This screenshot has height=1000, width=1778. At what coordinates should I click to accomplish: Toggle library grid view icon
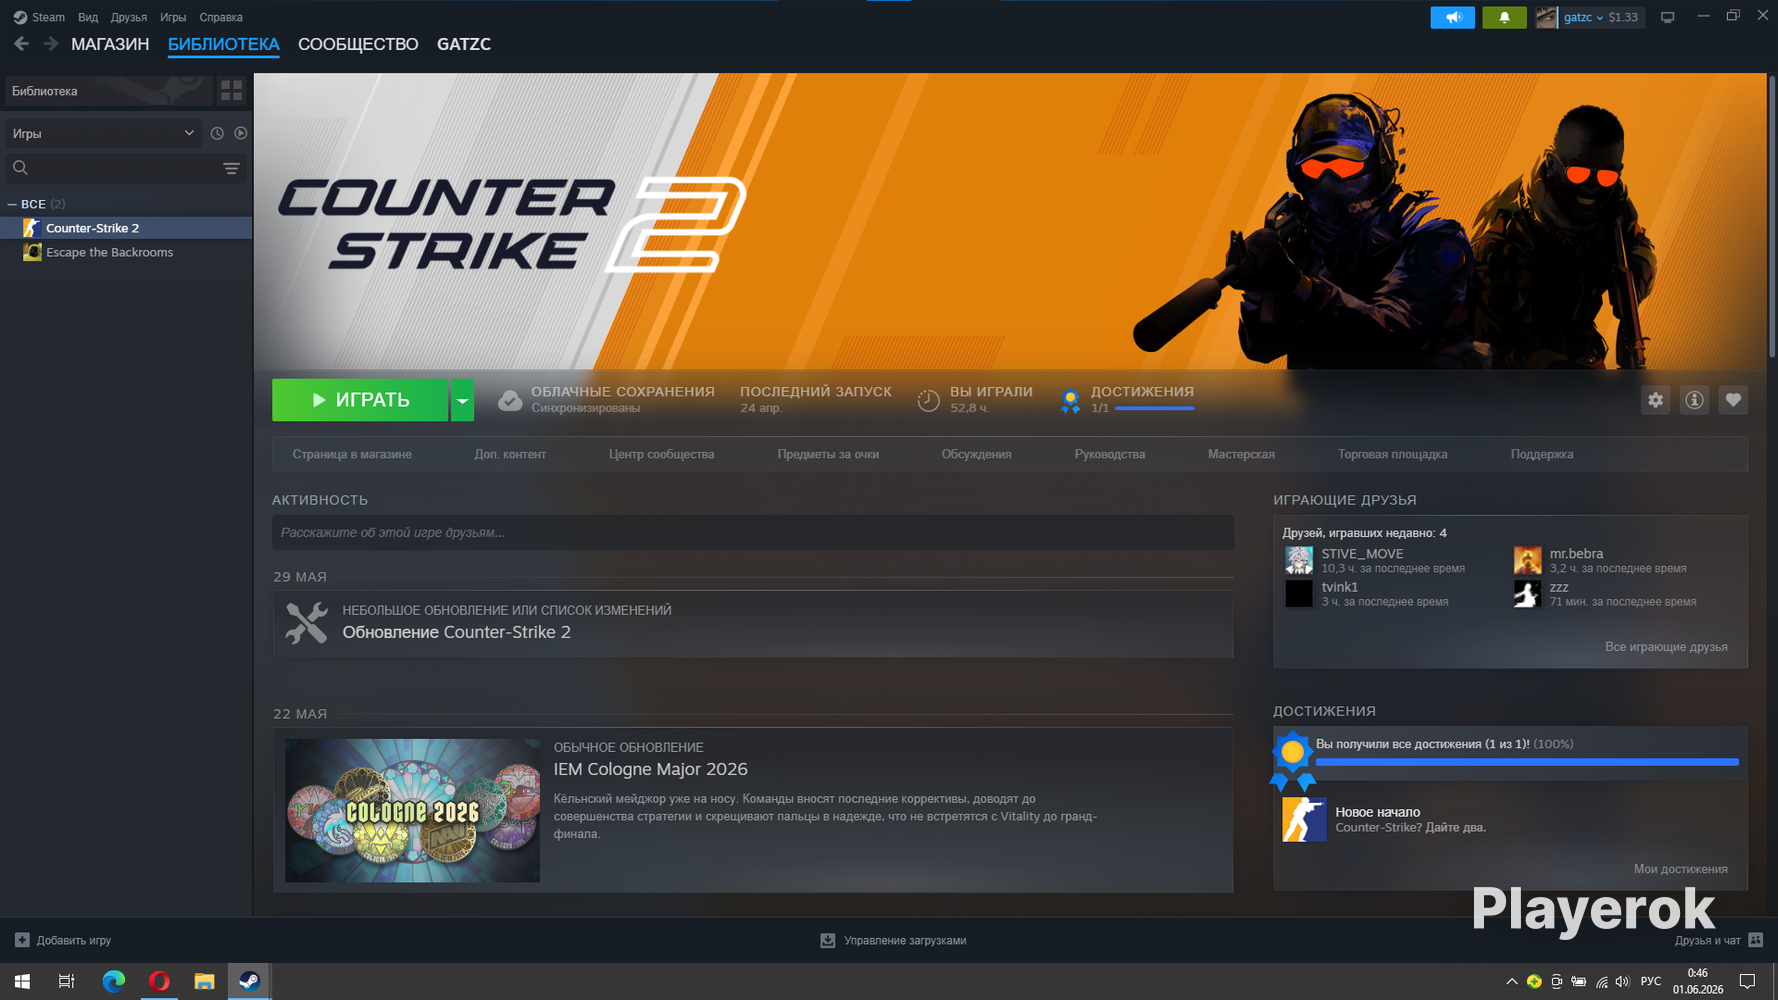[232, 91]
